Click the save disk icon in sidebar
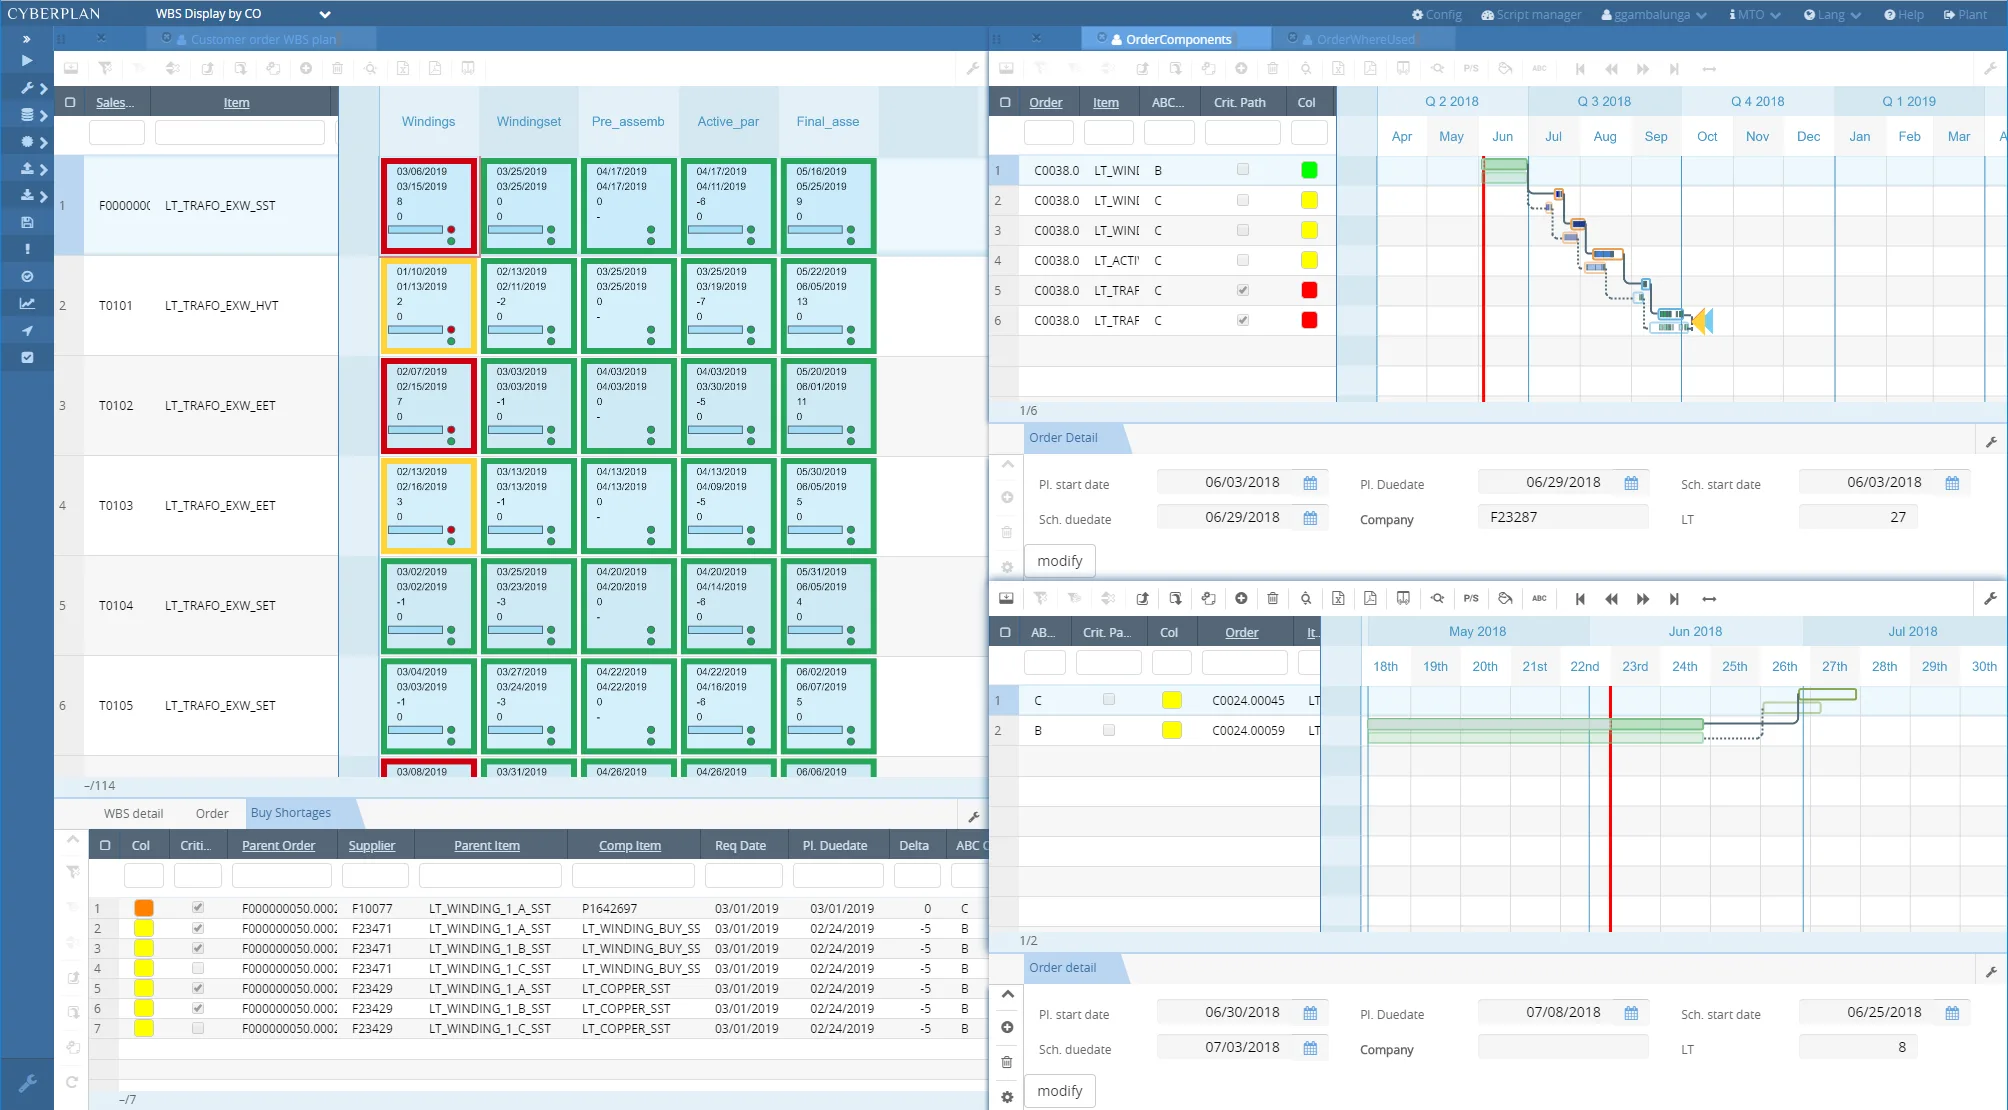Screen dimensions: 2008x1110 click(x=27, y=222)
